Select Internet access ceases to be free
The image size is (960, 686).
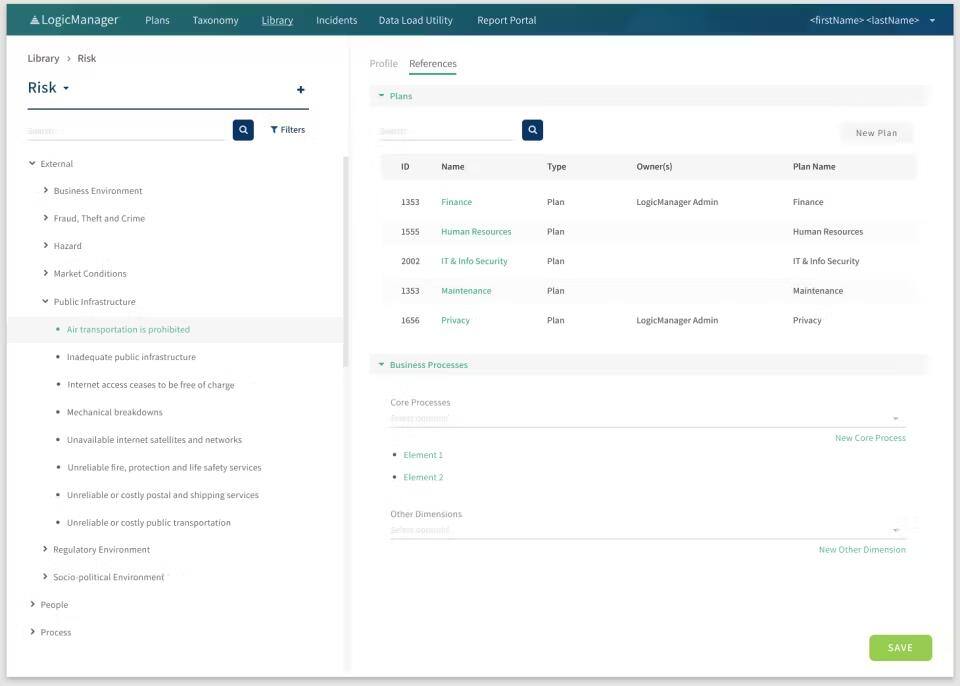pos(151,385)
